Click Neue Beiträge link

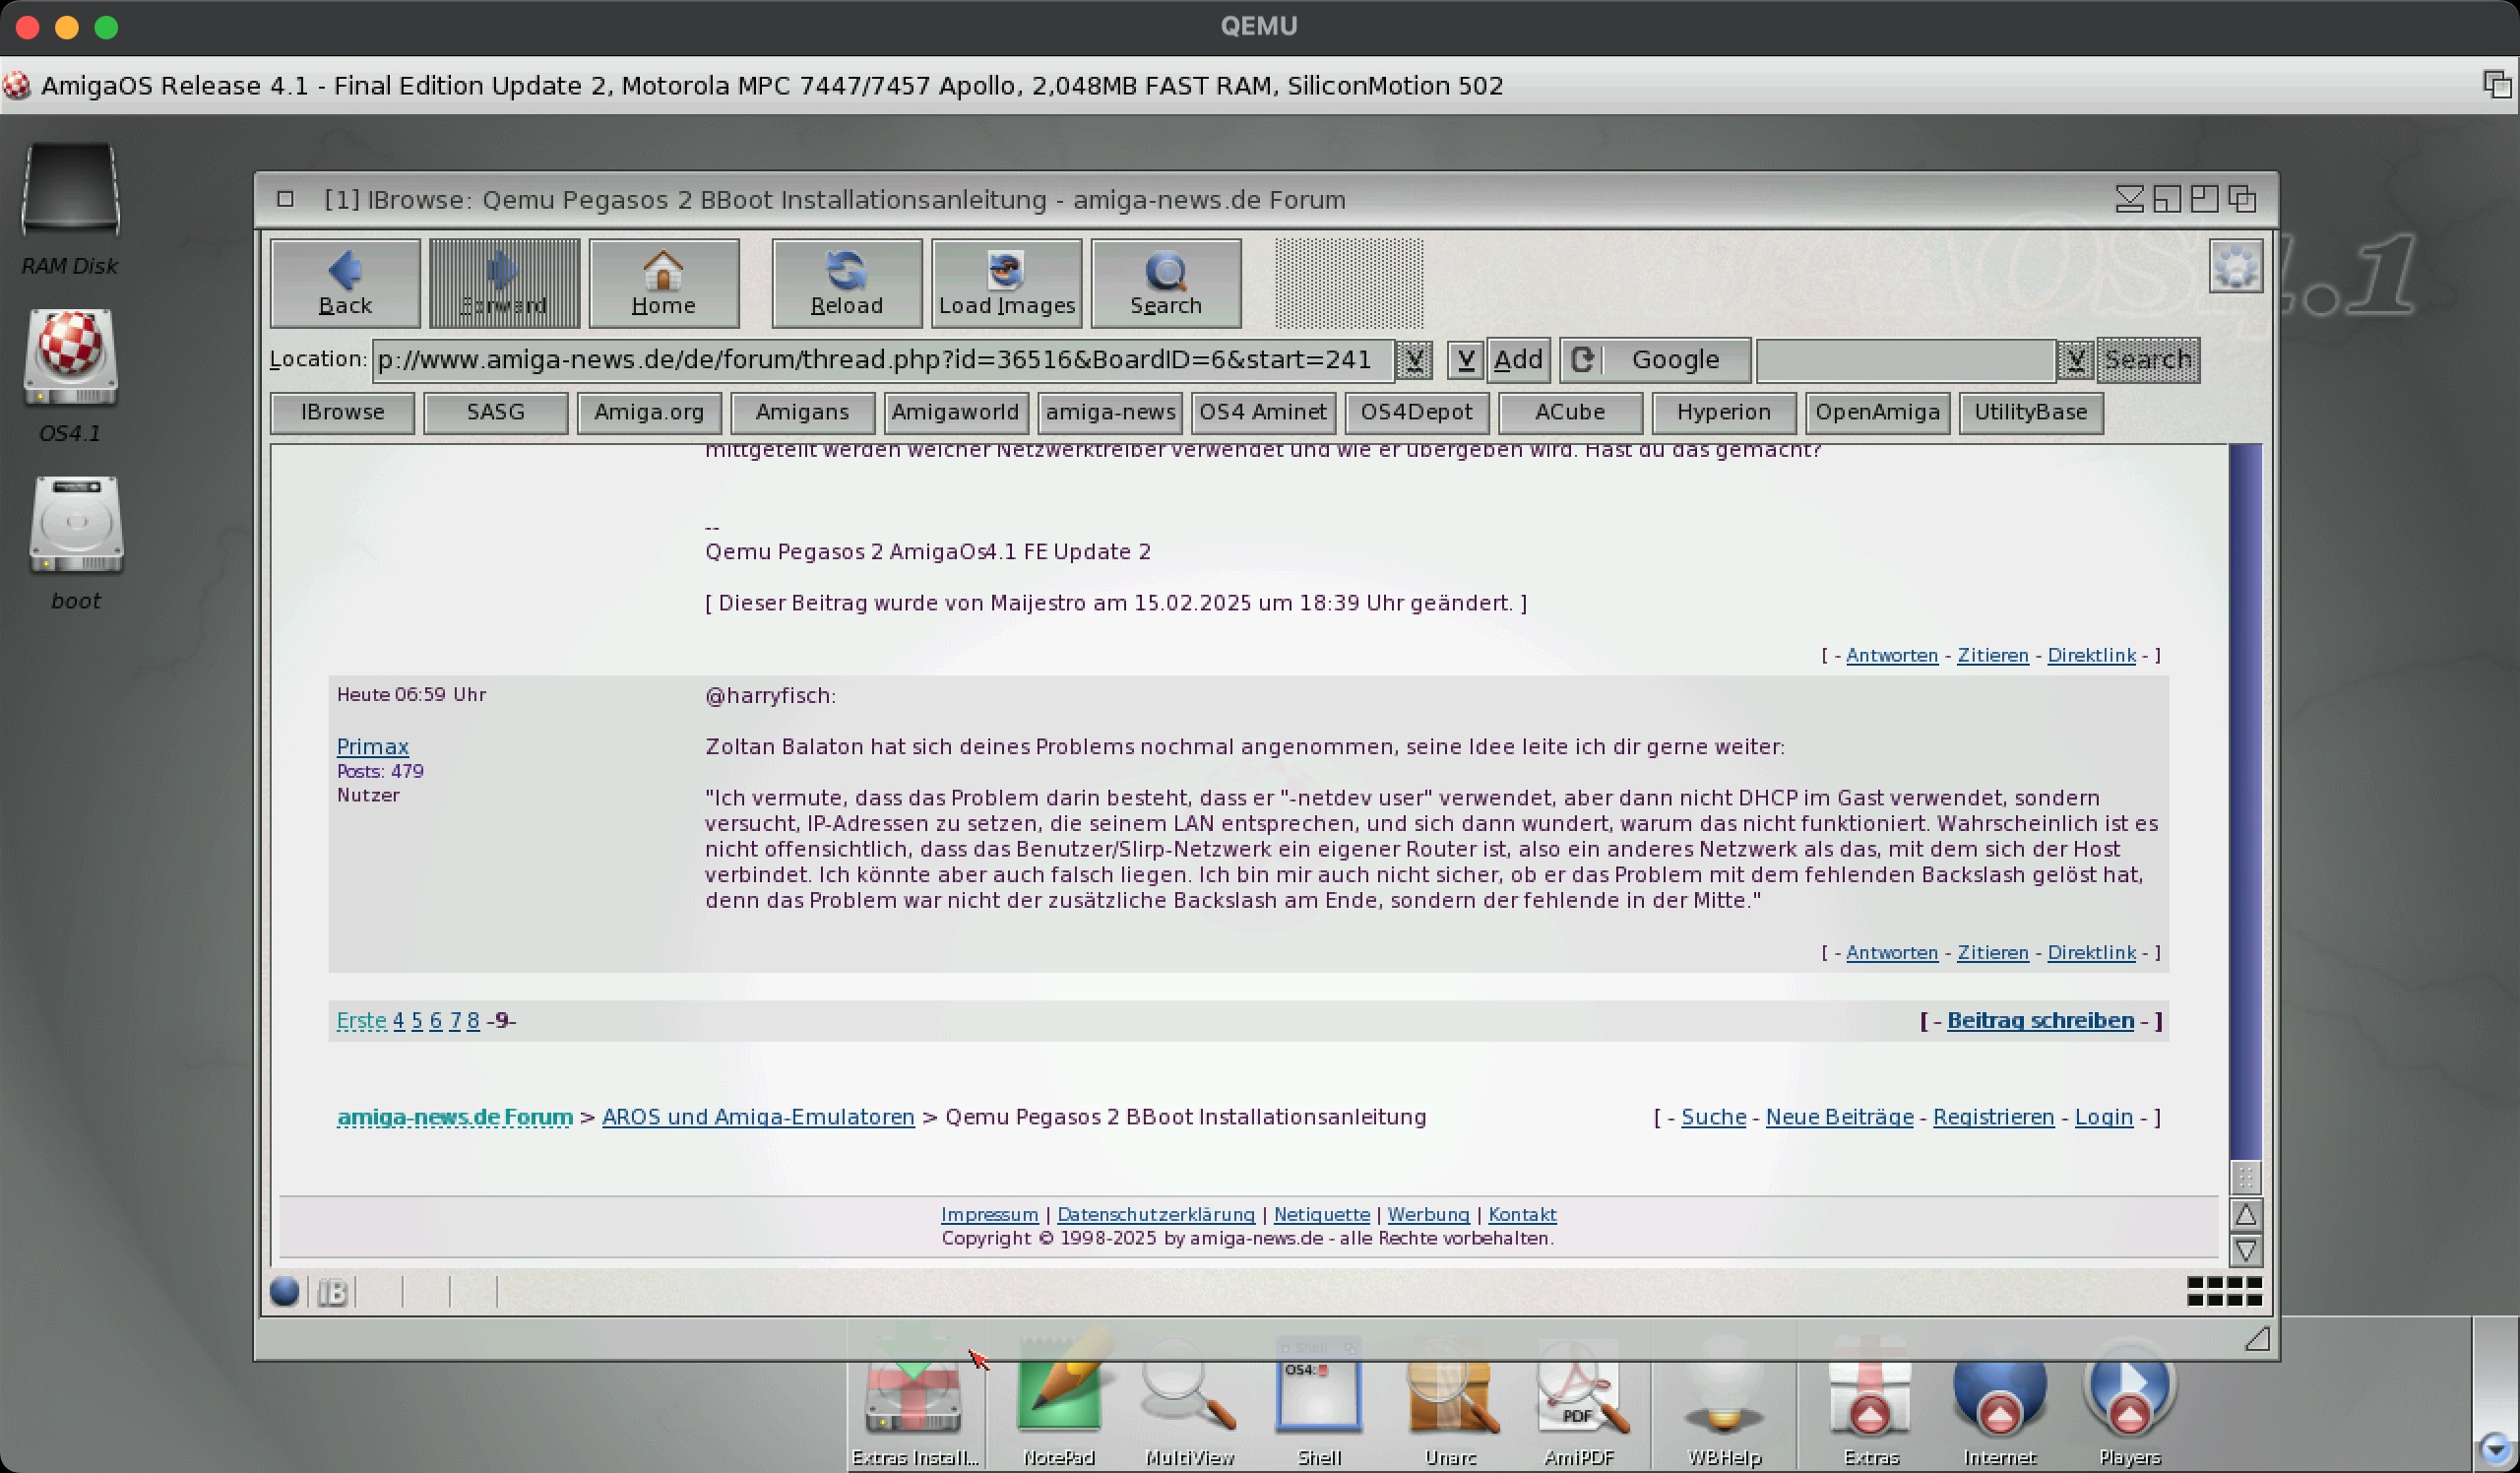click(1839, 1117)
